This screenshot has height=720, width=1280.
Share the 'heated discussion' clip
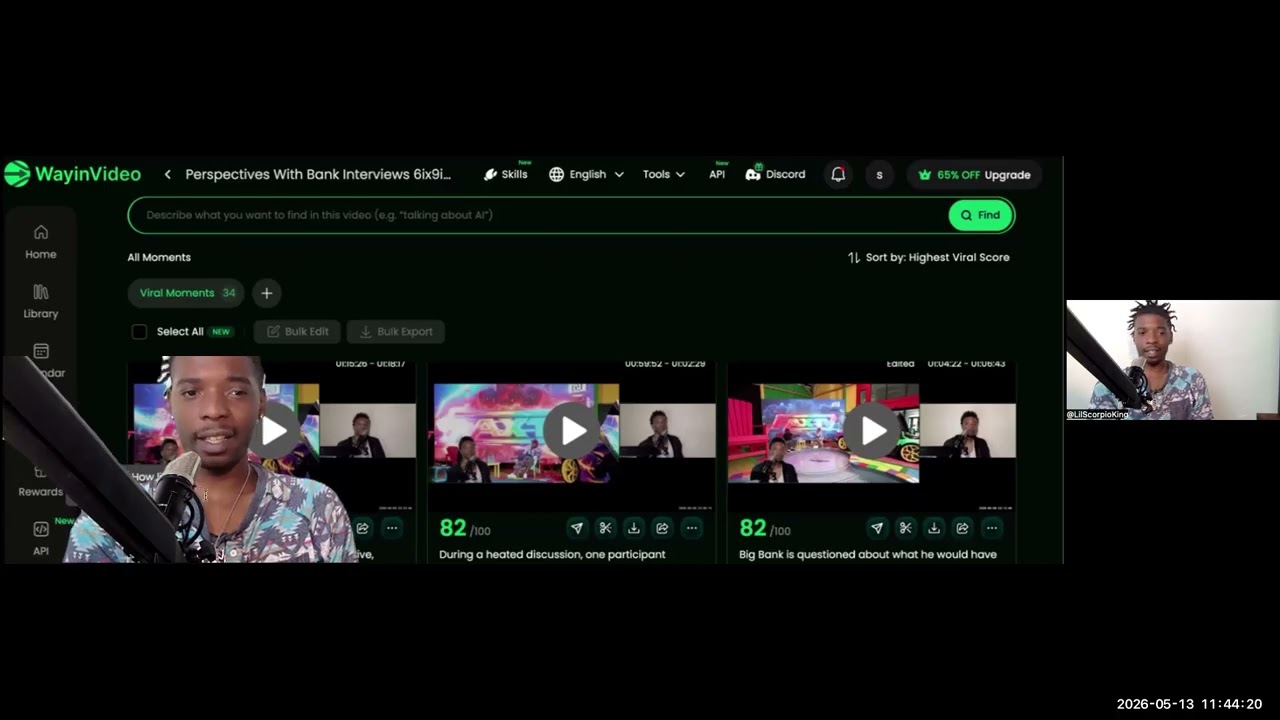click(x=662, y=528)
